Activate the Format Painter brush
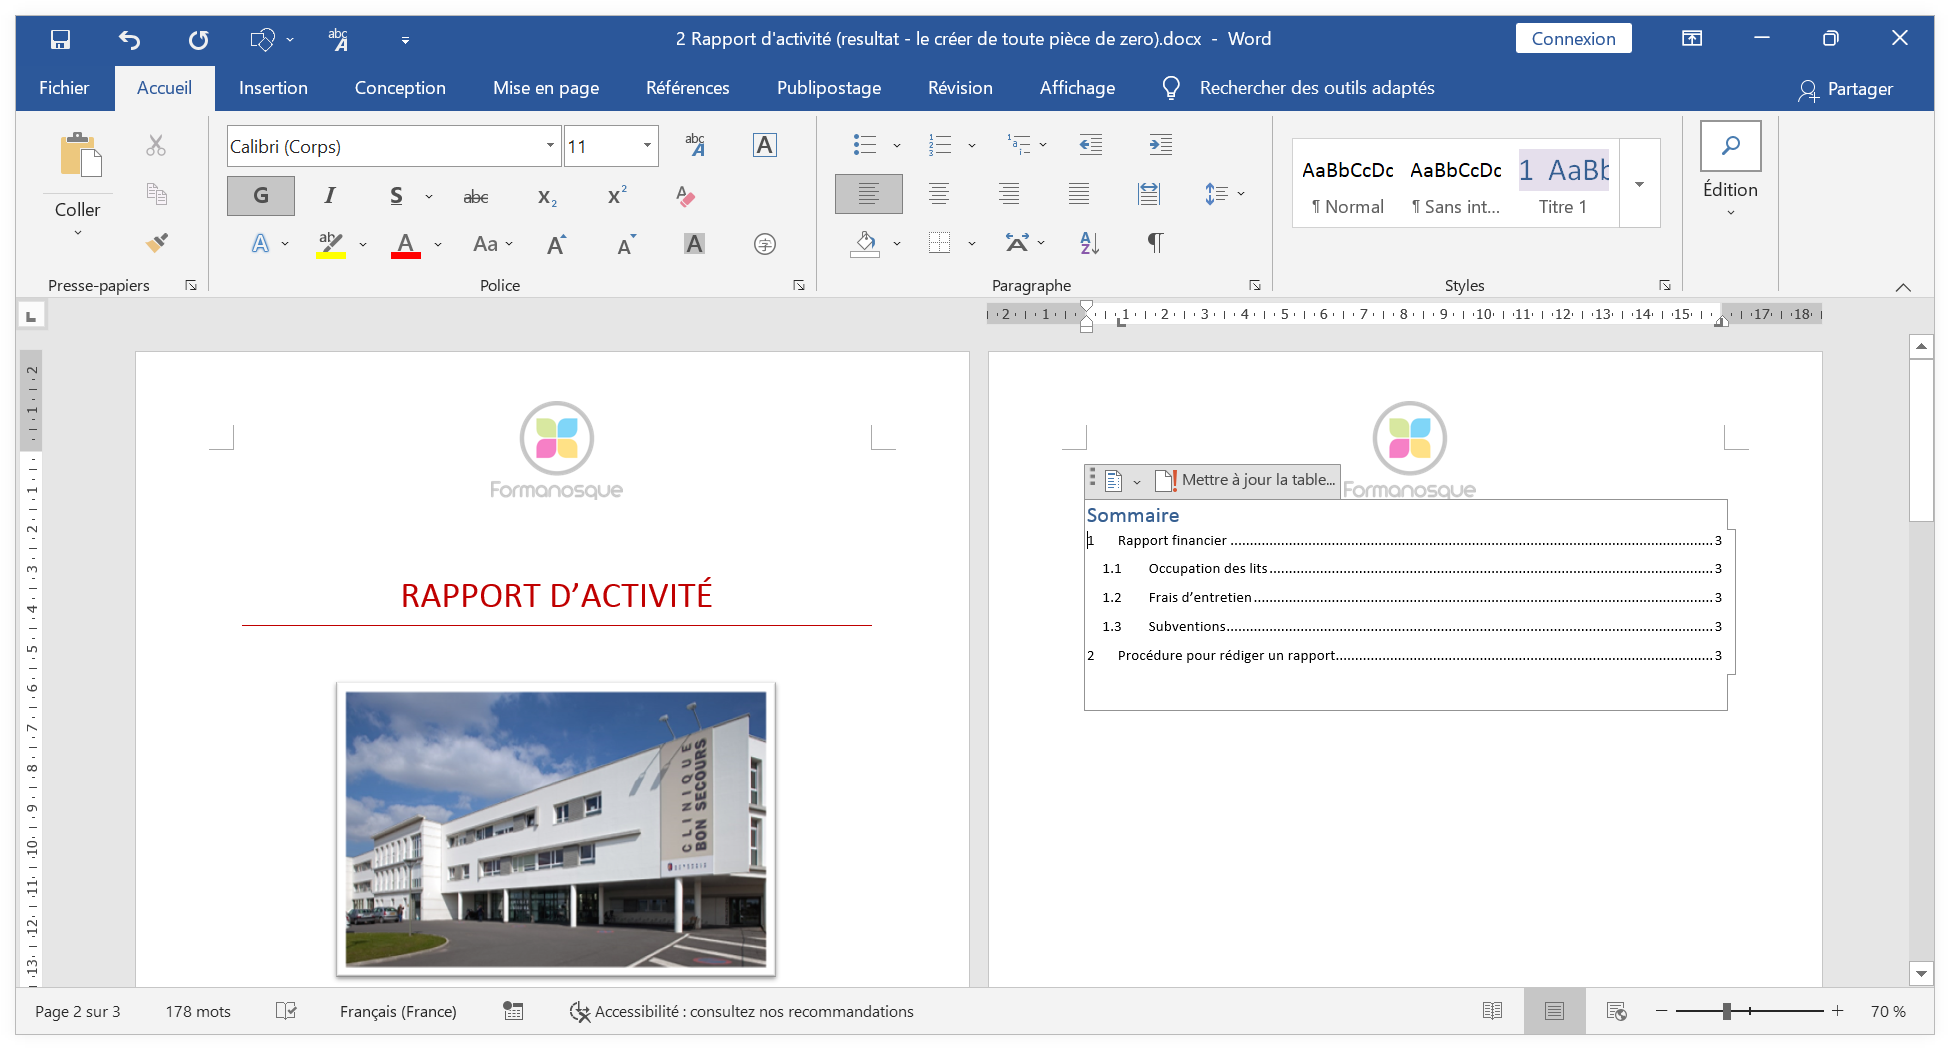1950x1050 pixels. [156, 242]
